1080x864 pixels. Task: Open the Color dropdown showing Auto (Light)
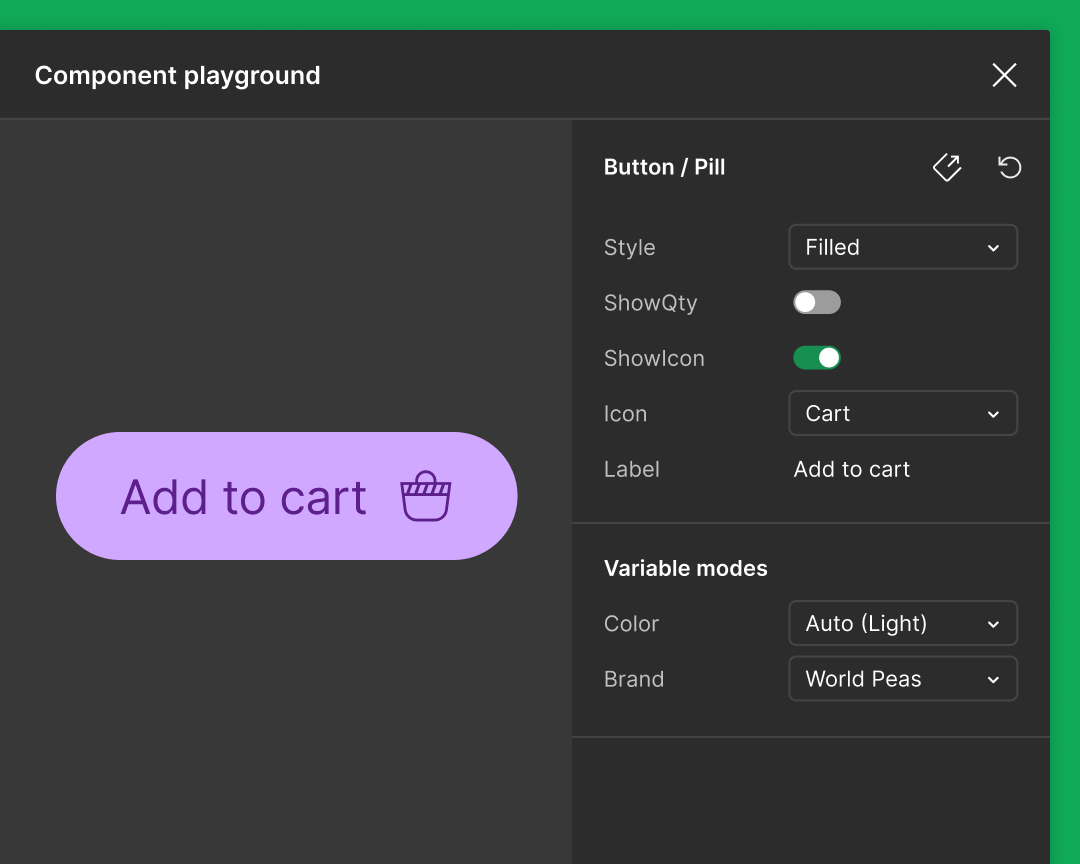(902, 623)
